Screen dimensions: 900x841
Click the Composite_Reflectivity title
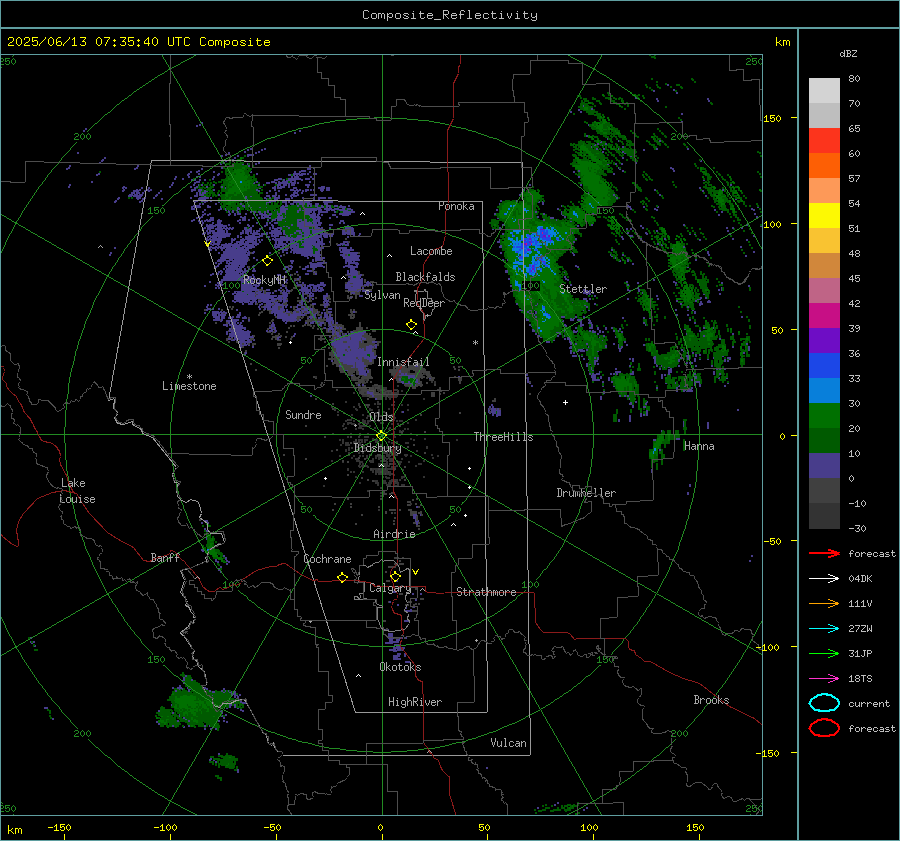coord(449,15)
